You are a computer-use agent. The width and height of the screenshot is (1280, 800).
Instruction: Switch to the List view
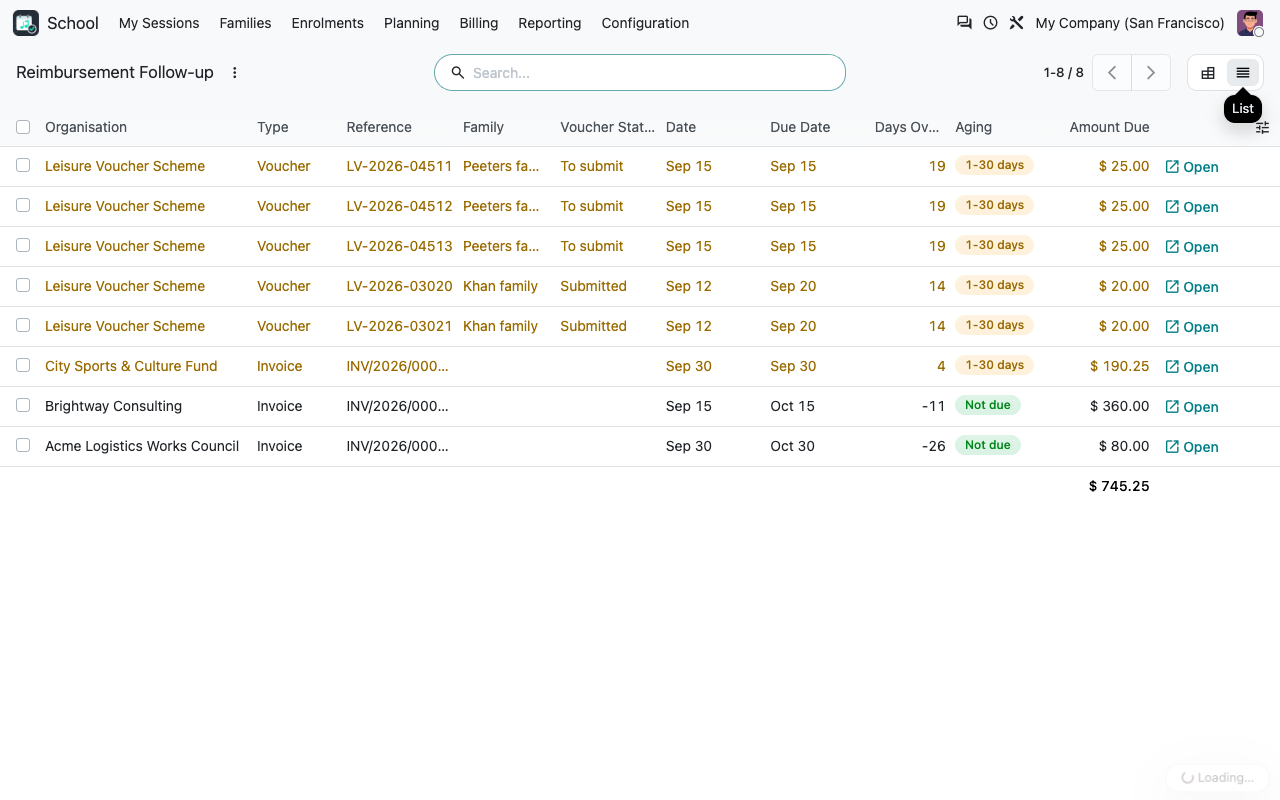pos(1243,73)
